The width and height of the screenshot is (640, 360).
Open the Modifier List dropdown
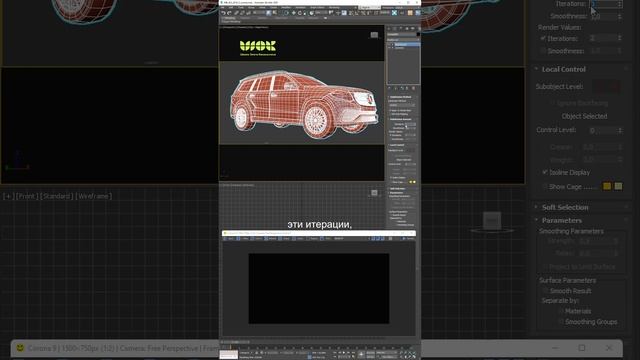pyautogui.click(x=403, y=40)
